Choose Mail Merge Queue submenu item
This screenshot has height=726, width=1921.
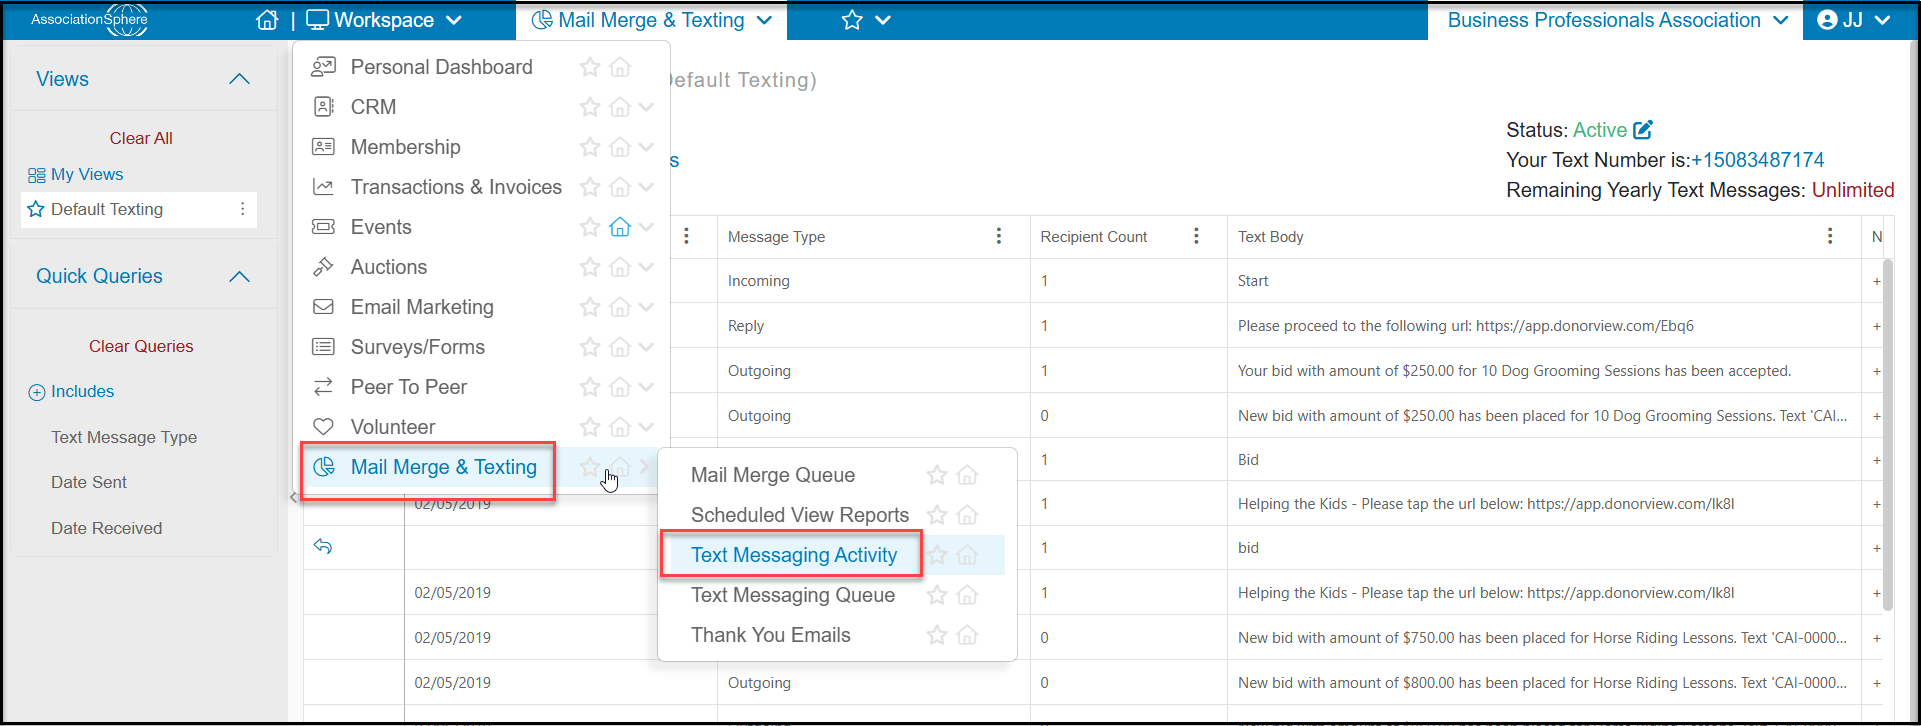[x=773, y=475]
